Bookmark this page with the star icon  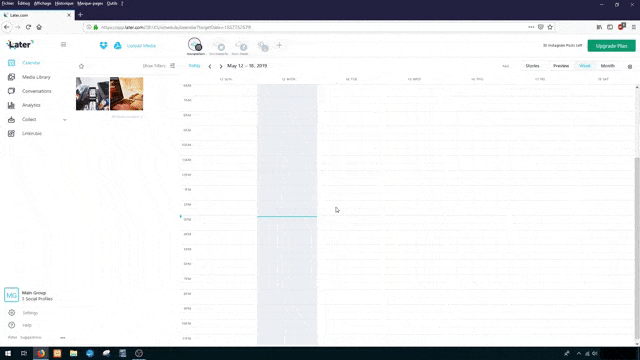(x=550, y=27)
